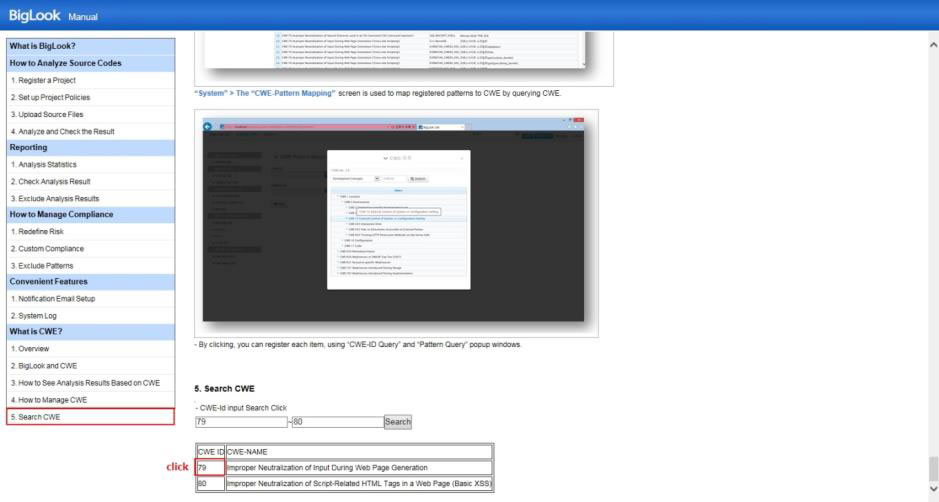Click CWE ID 80 in results table
Screen dimensions: 939x502
pyautogui.click(x=210, y=483)
